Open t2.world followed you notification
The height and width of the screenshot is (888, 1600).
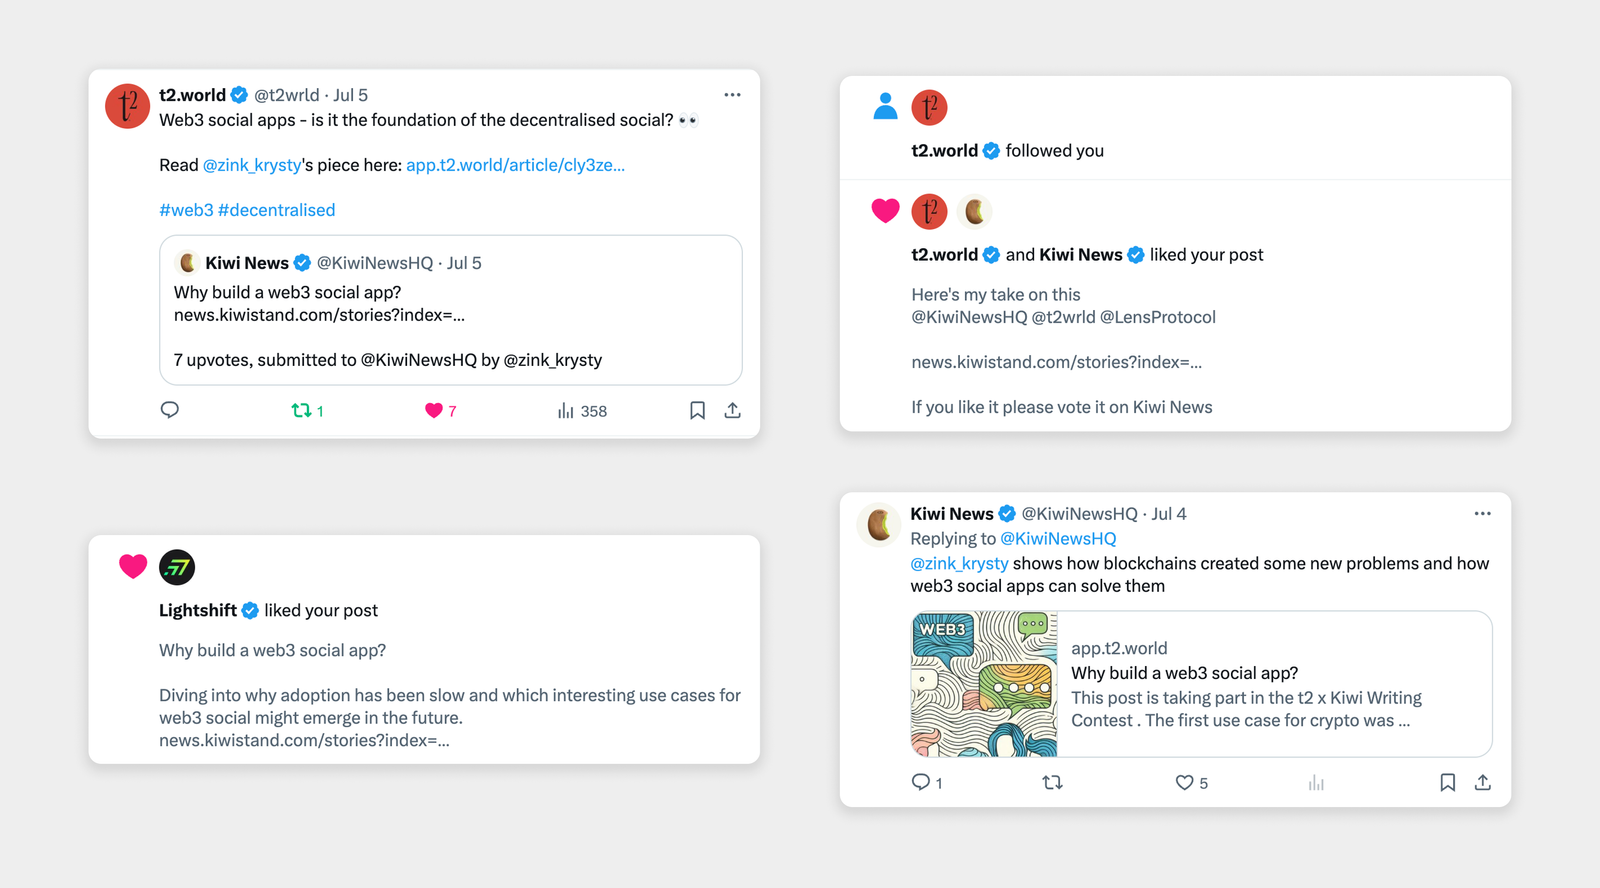click(1175, 129)
